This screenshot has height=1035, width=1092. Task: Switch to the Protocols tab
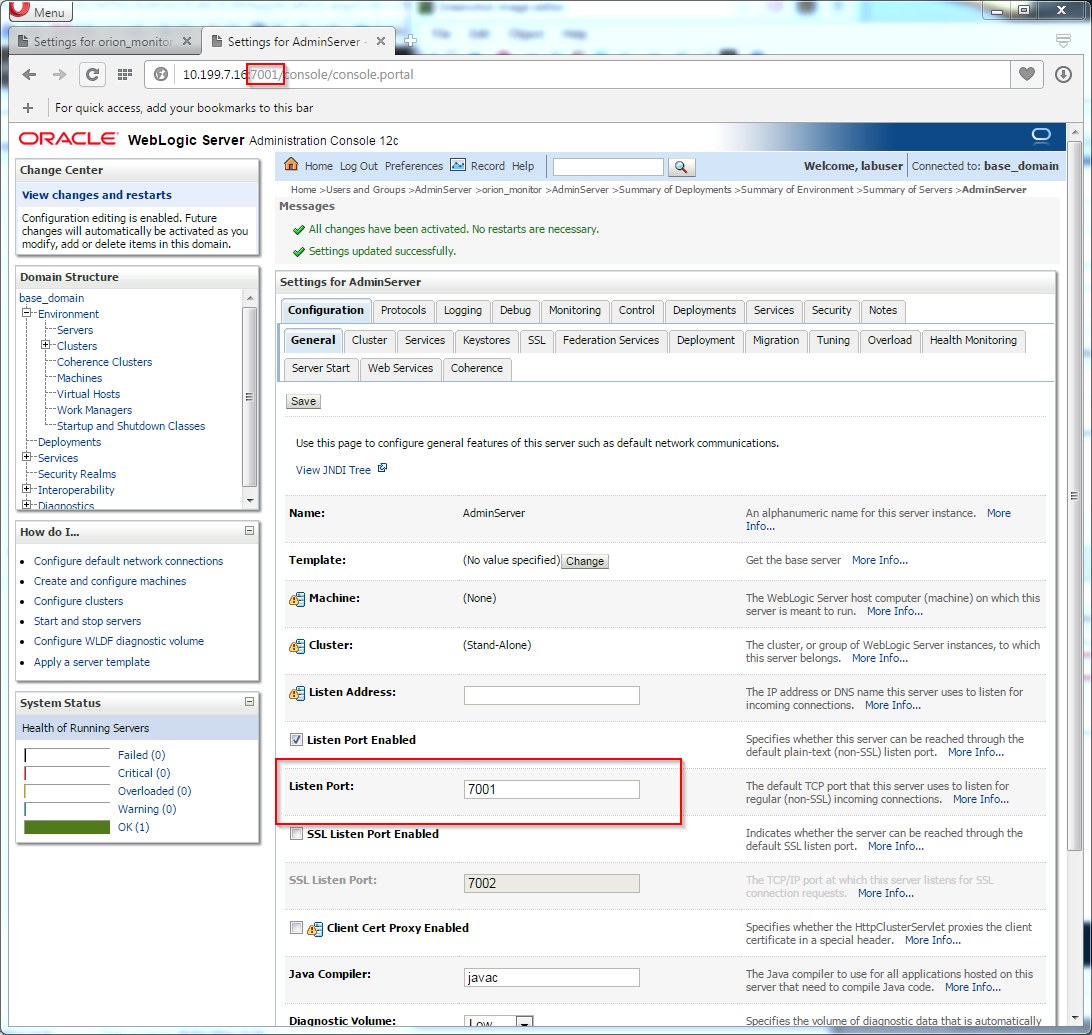point(403,311)
